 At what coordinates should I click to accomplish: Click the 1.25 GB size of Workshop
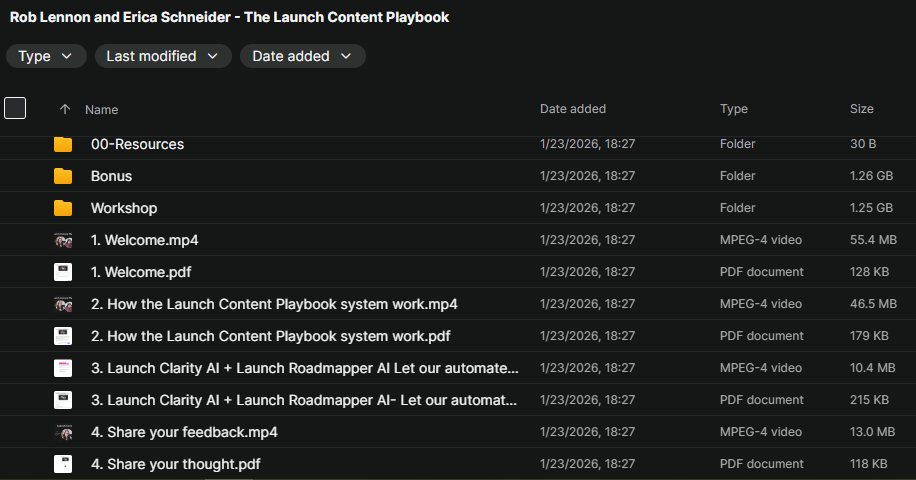(x=871, y=208)
